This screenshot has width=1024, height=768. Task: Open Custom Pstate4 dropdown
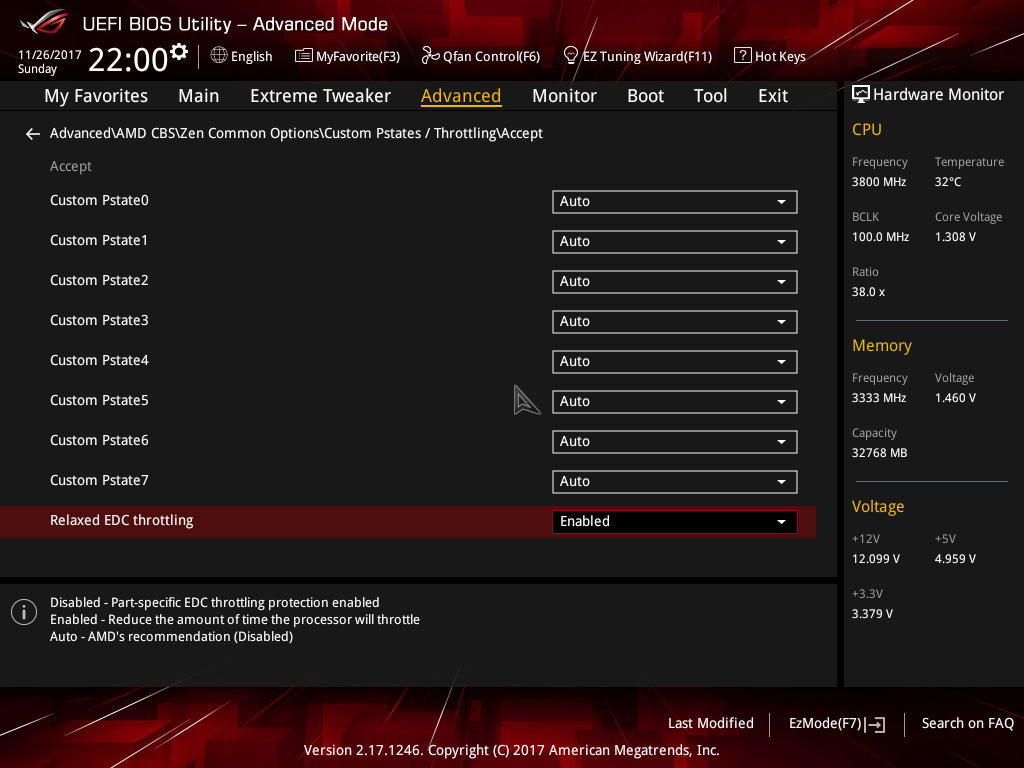pyautogui.click(x=674, y=362)
